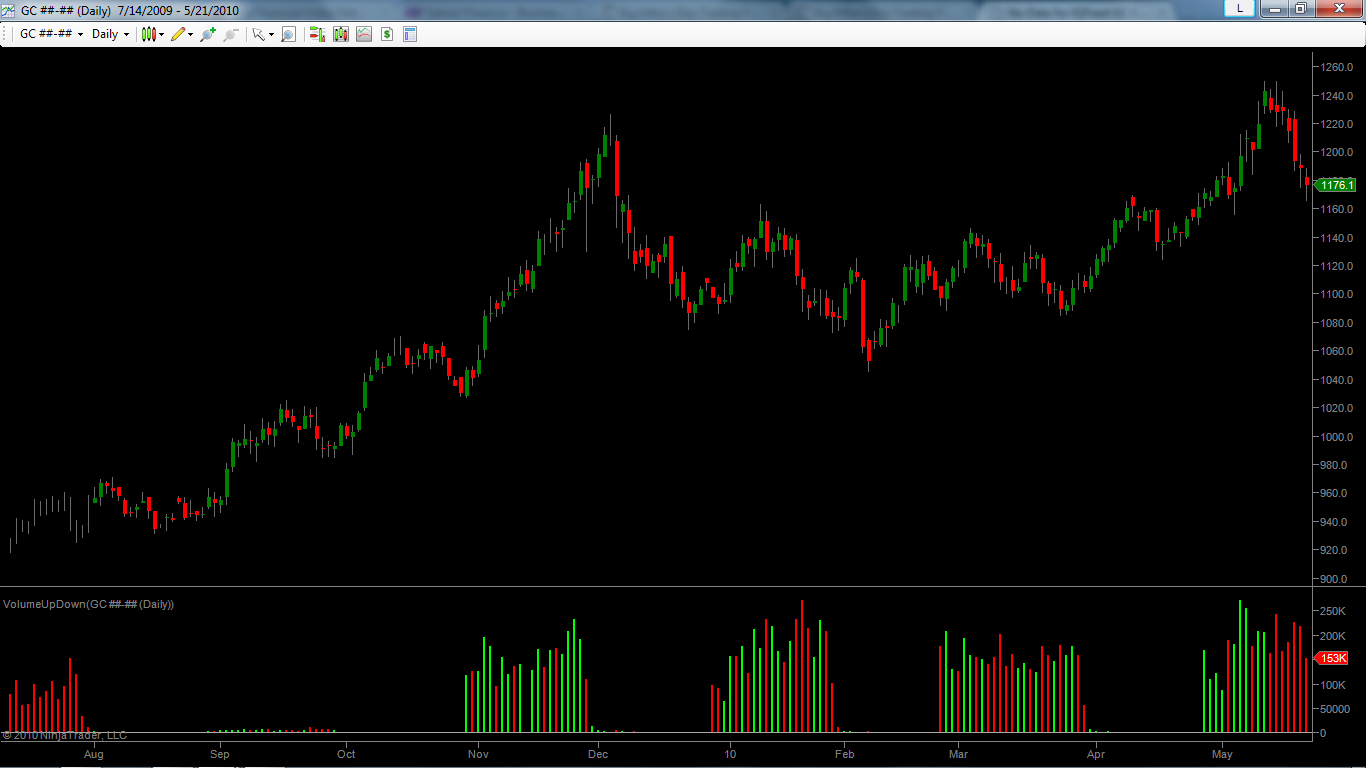Click the 1100.0 price axis label

[x=1337, y=295]
